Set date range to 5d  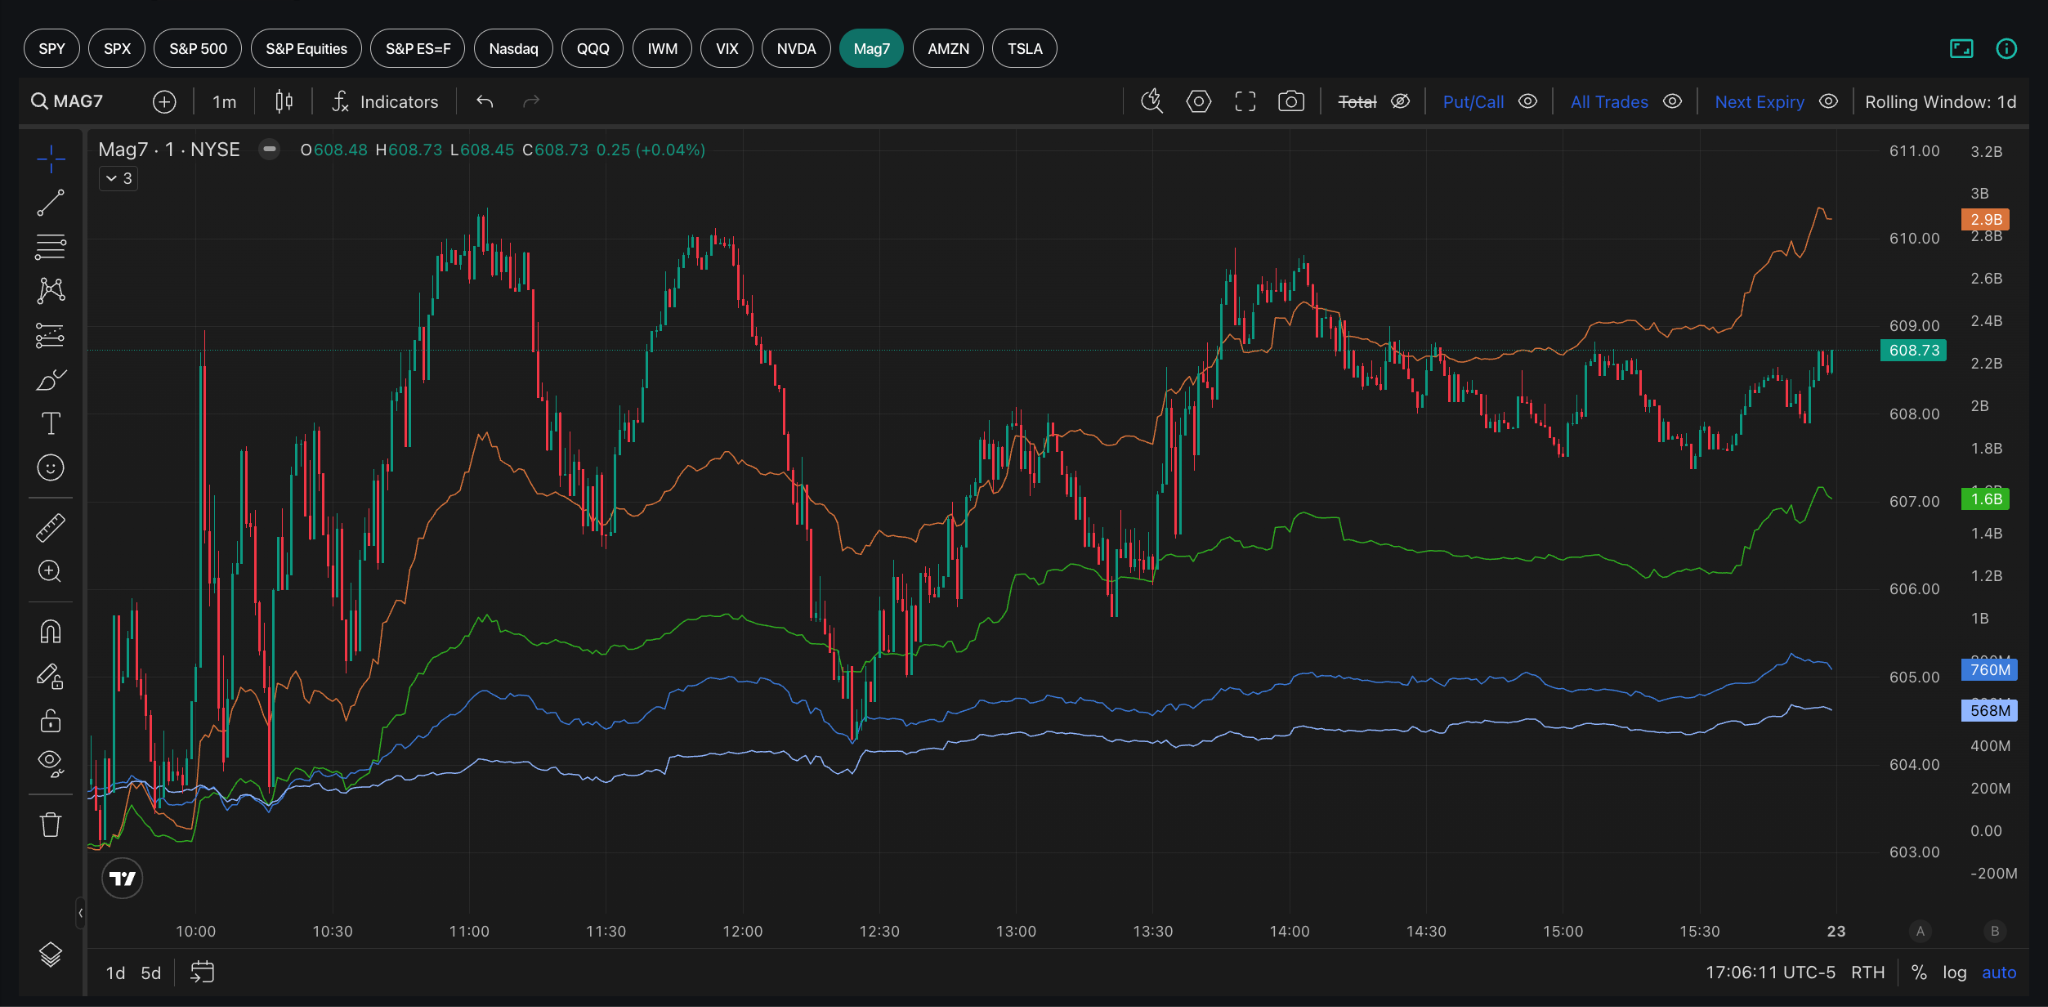tap(151, 973)
